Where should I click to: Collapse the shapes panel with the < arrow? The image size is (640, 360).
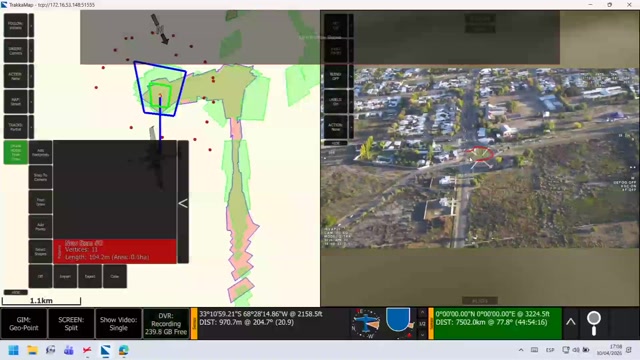pyautogui.click(x=183, y=202)
